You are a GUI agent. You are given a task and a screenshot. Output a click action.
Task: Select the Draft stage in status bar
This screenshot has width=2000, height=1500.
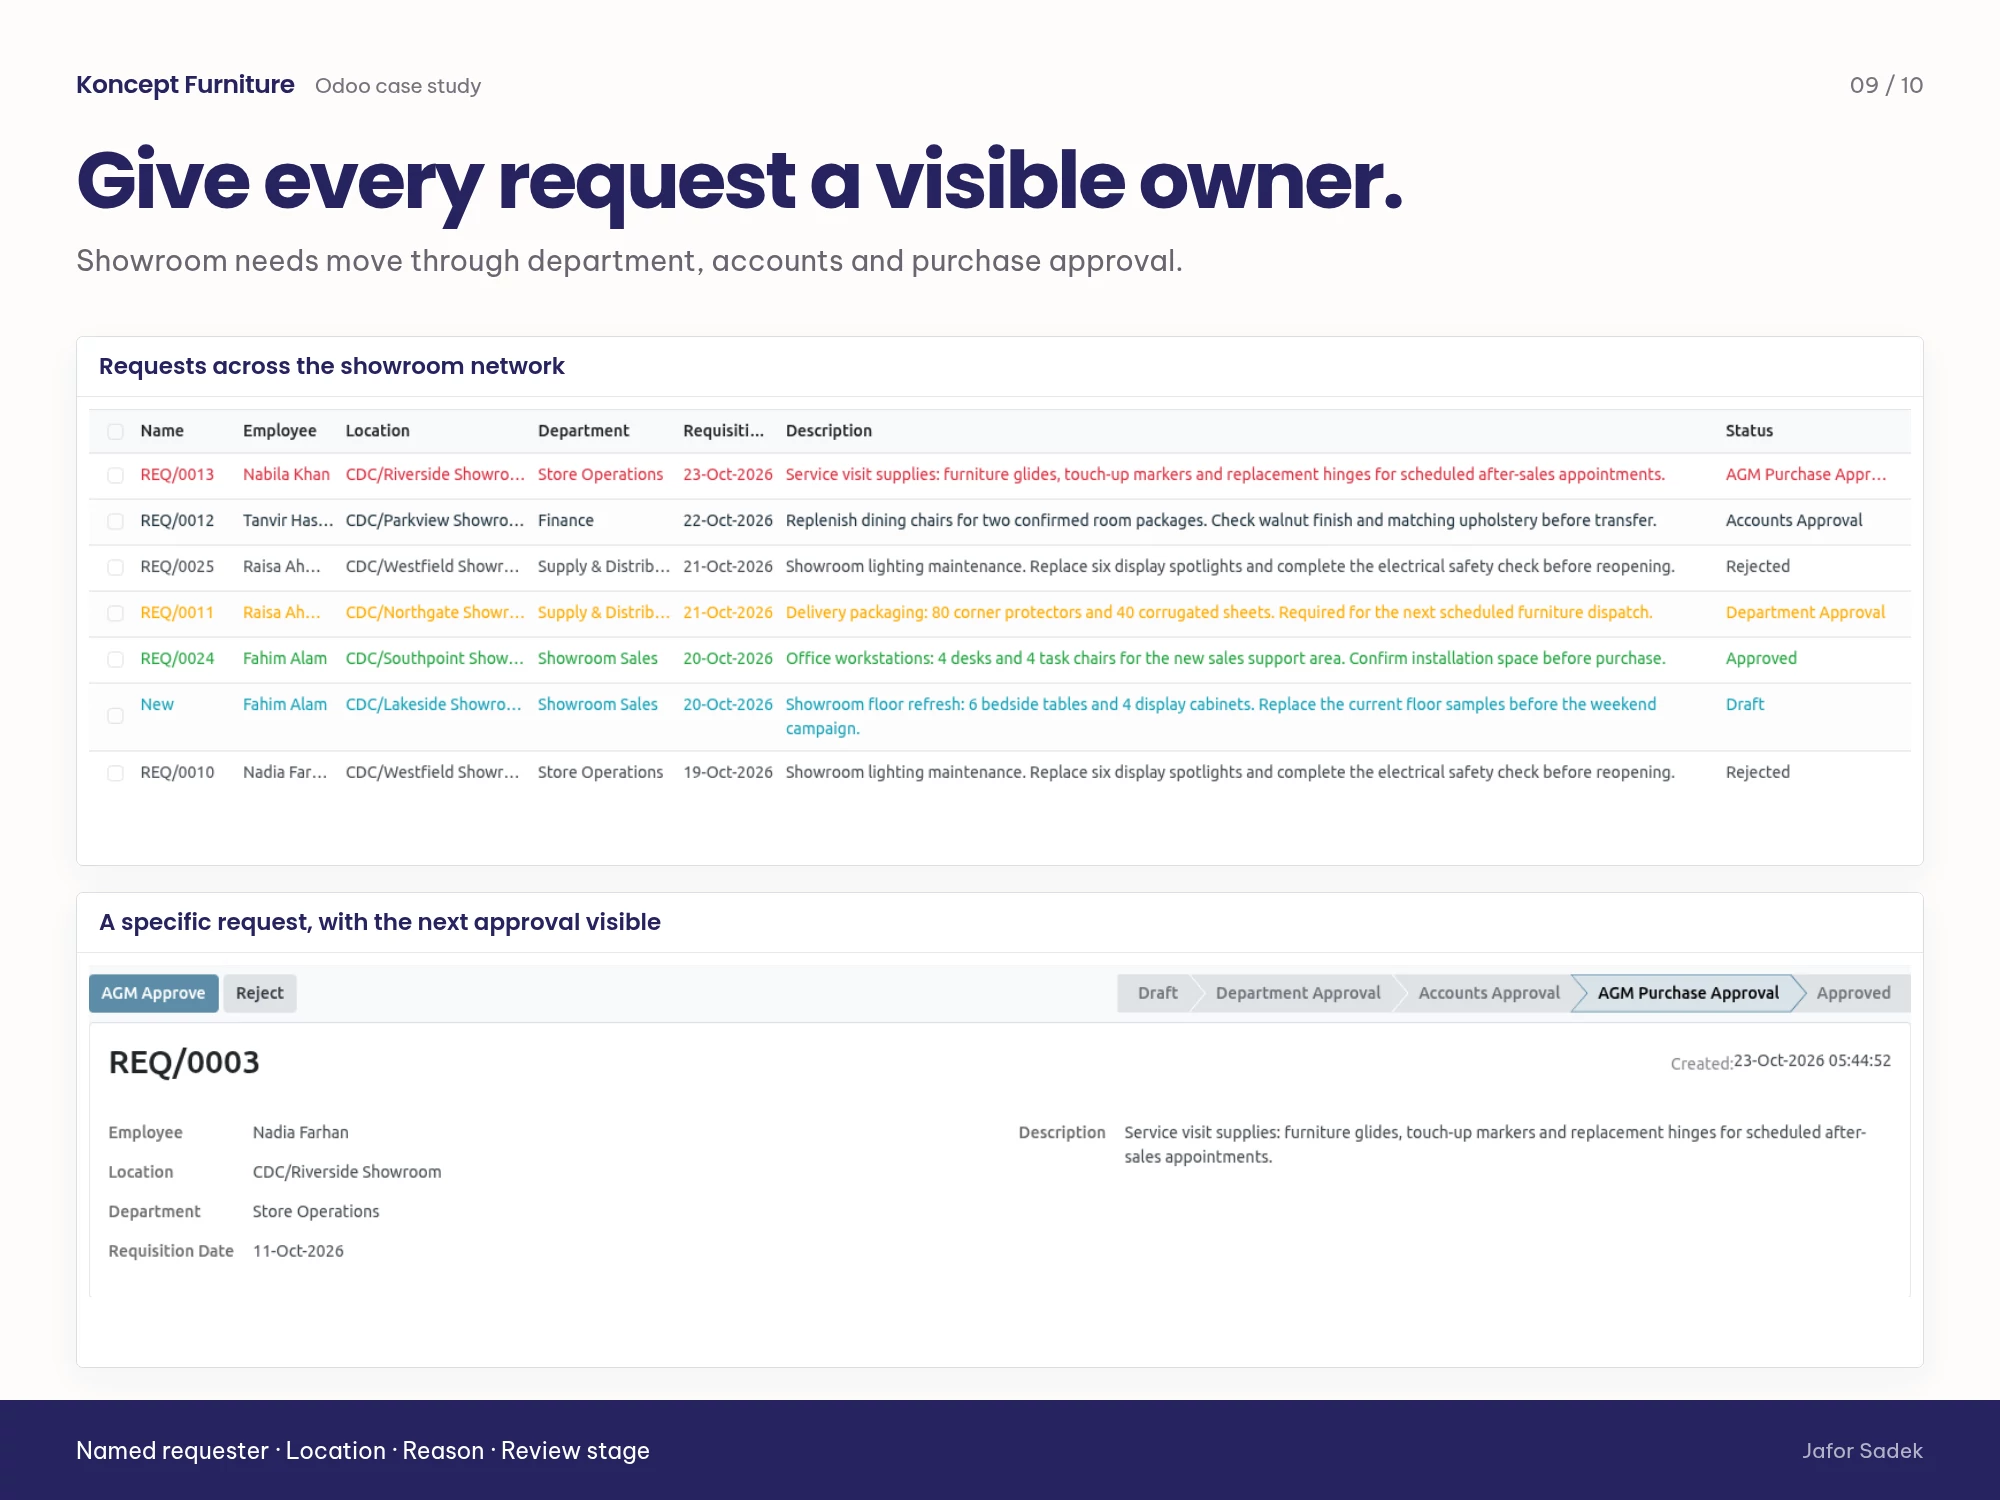(x=1157, y=993)
